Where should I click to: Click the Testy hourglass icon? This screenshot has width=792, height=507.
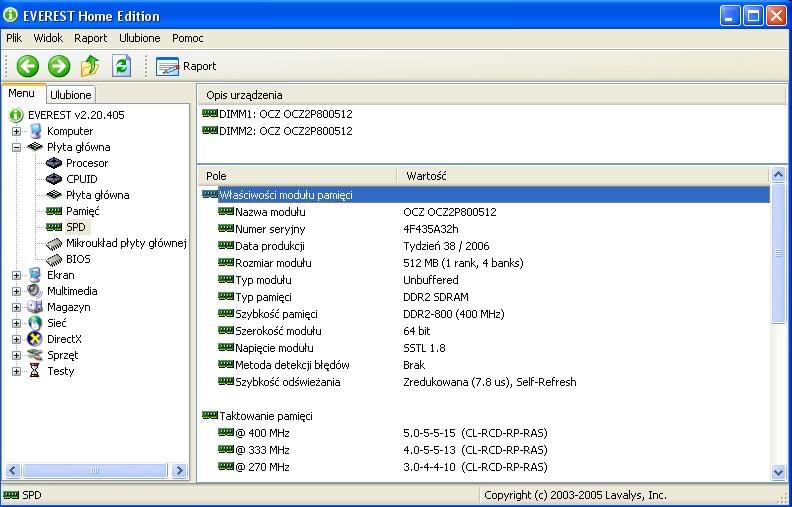[34, 371]
